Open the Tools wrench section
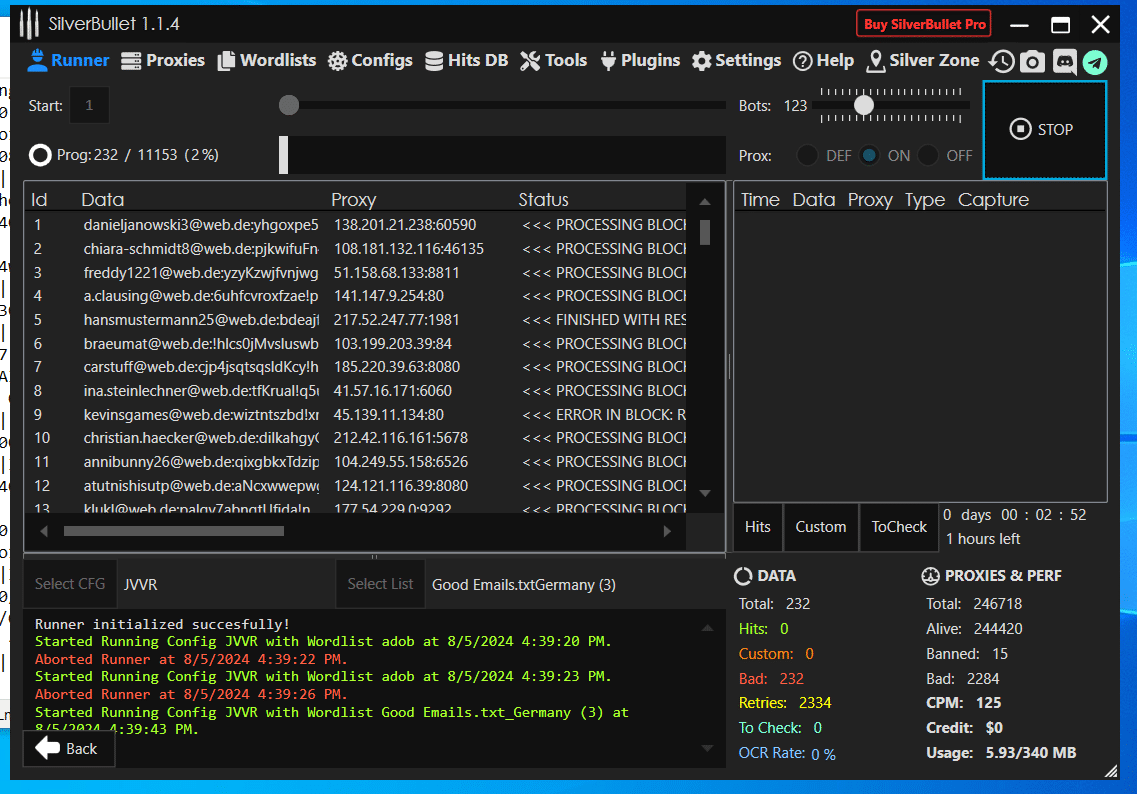The width and height of the screenshot is (1137, 794). (554, 61)
